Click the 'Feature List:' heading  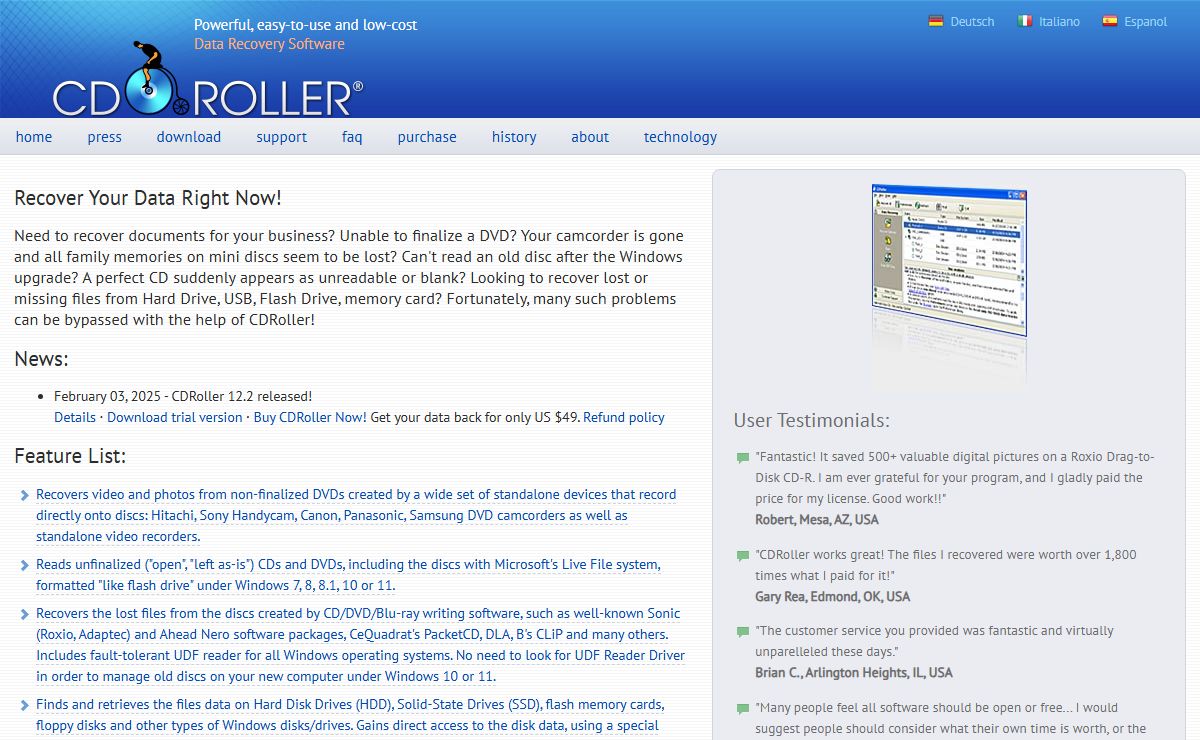(x=70, y=456)
